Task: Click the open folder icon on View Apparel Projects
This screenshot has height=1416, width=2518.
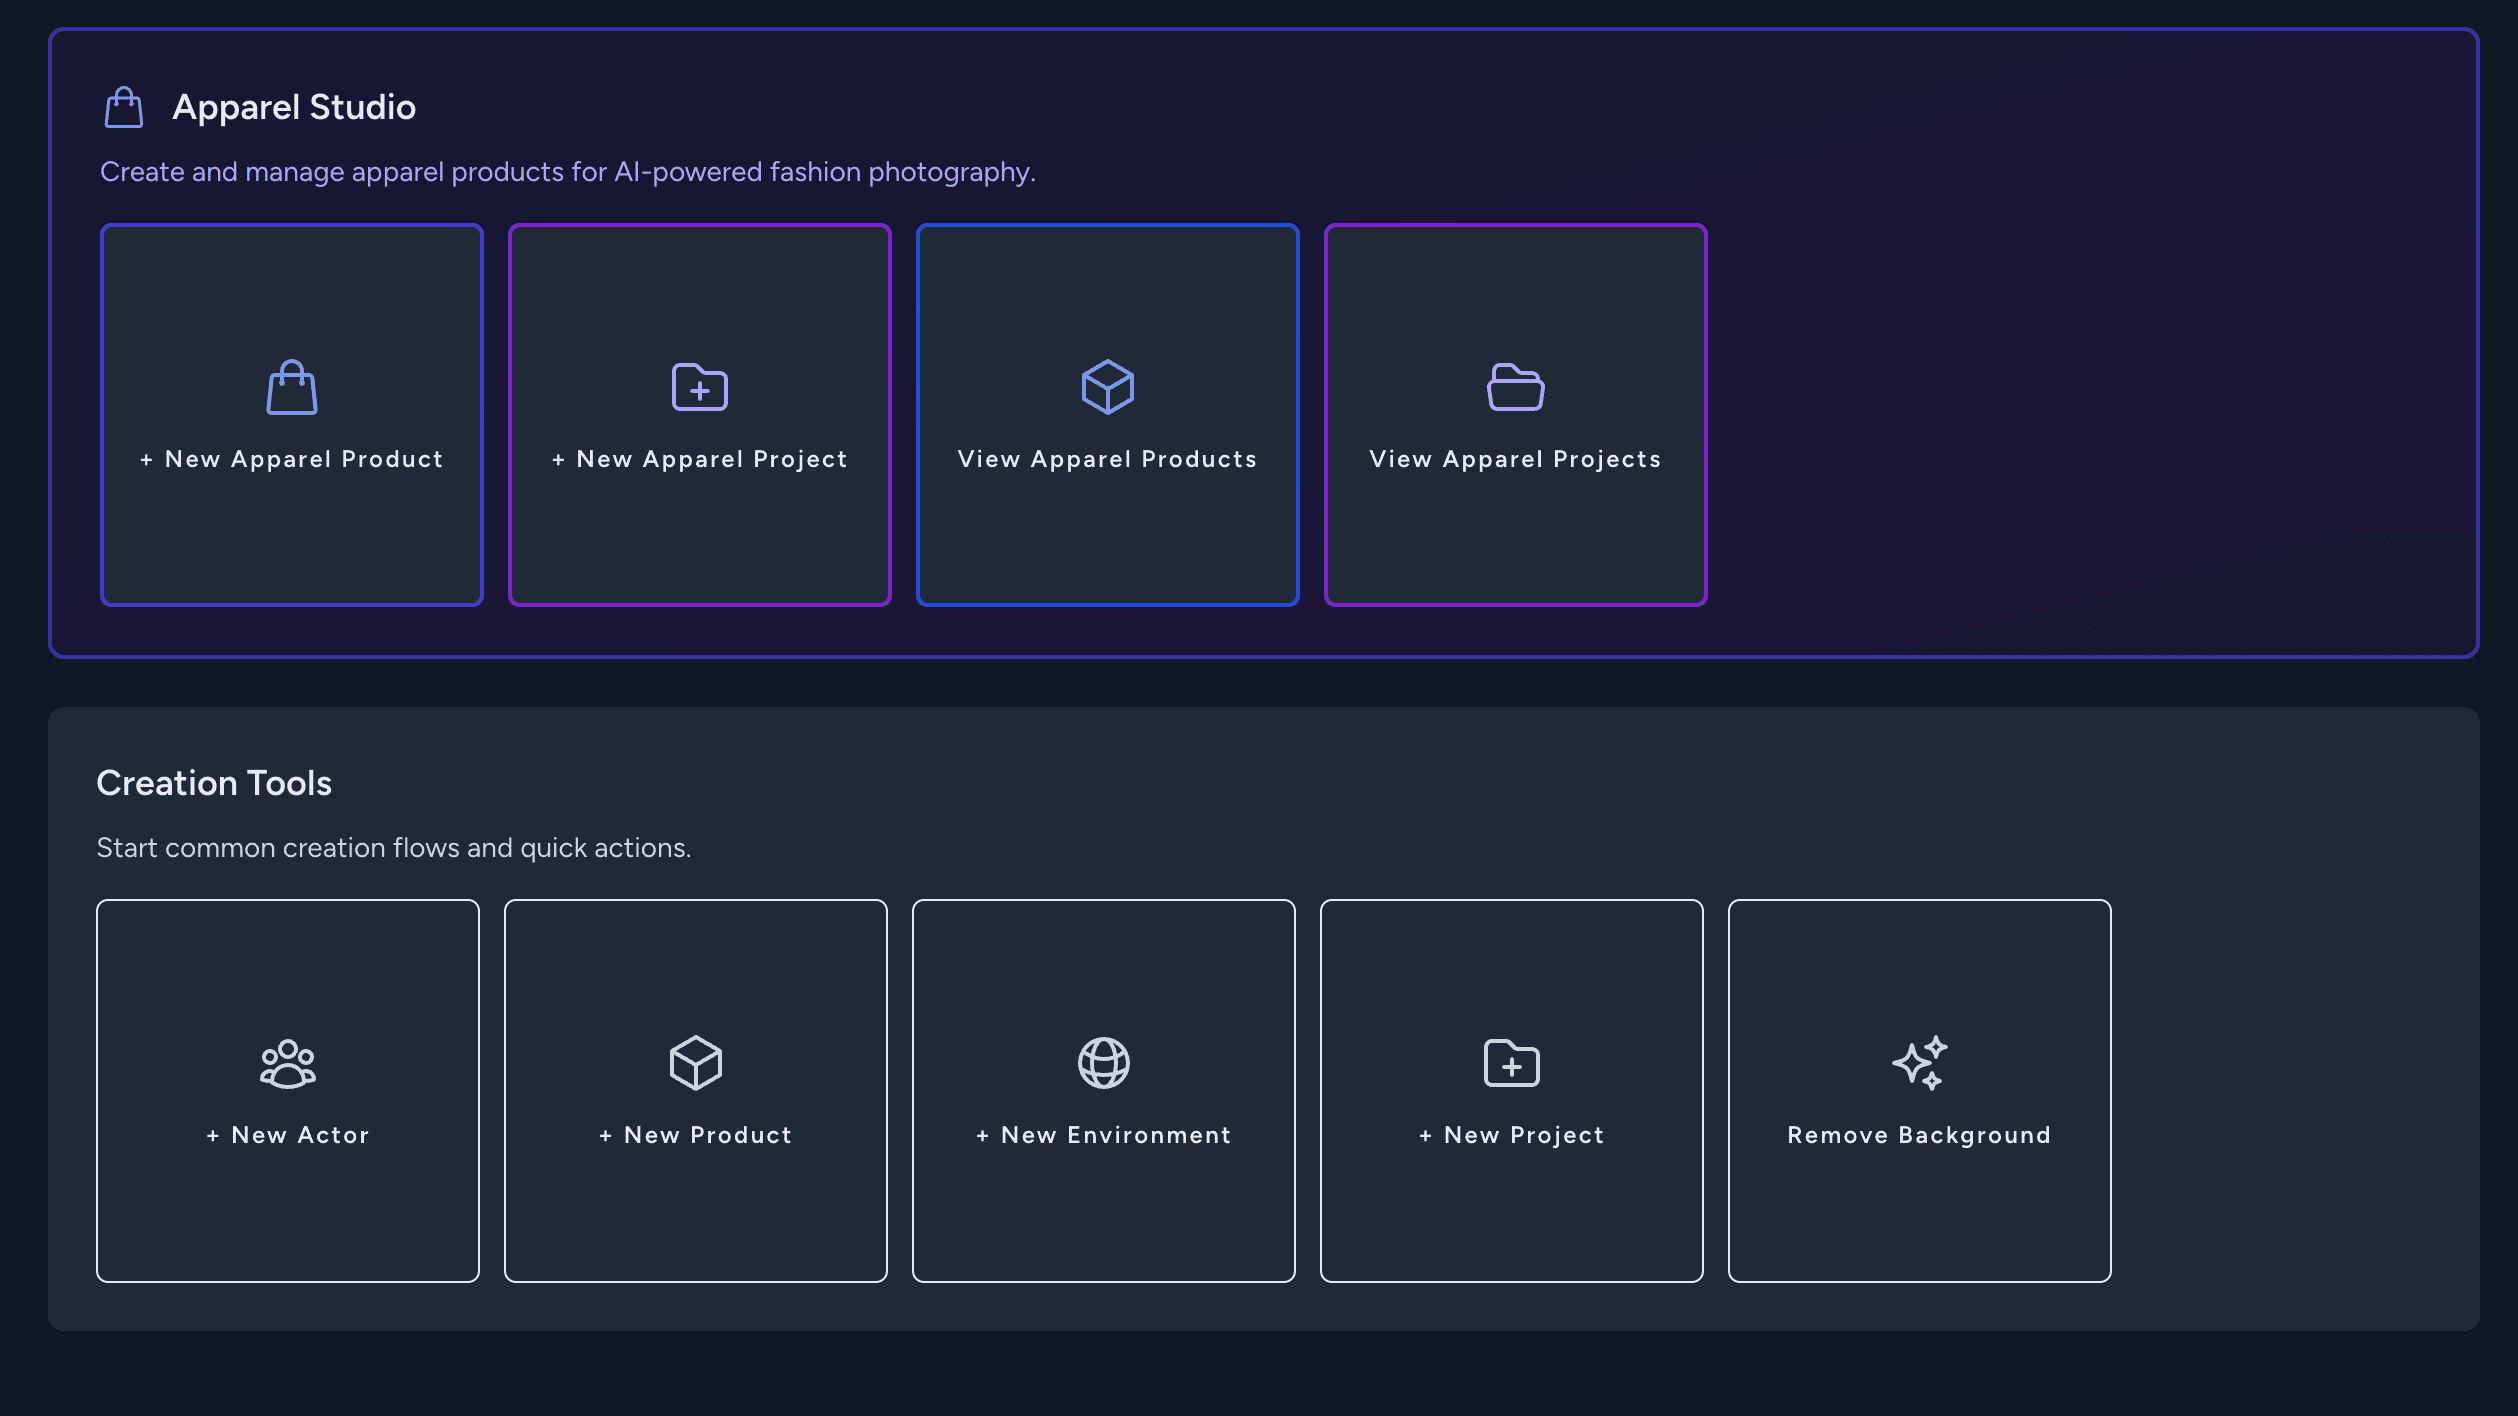Action: click(1516, 387)
